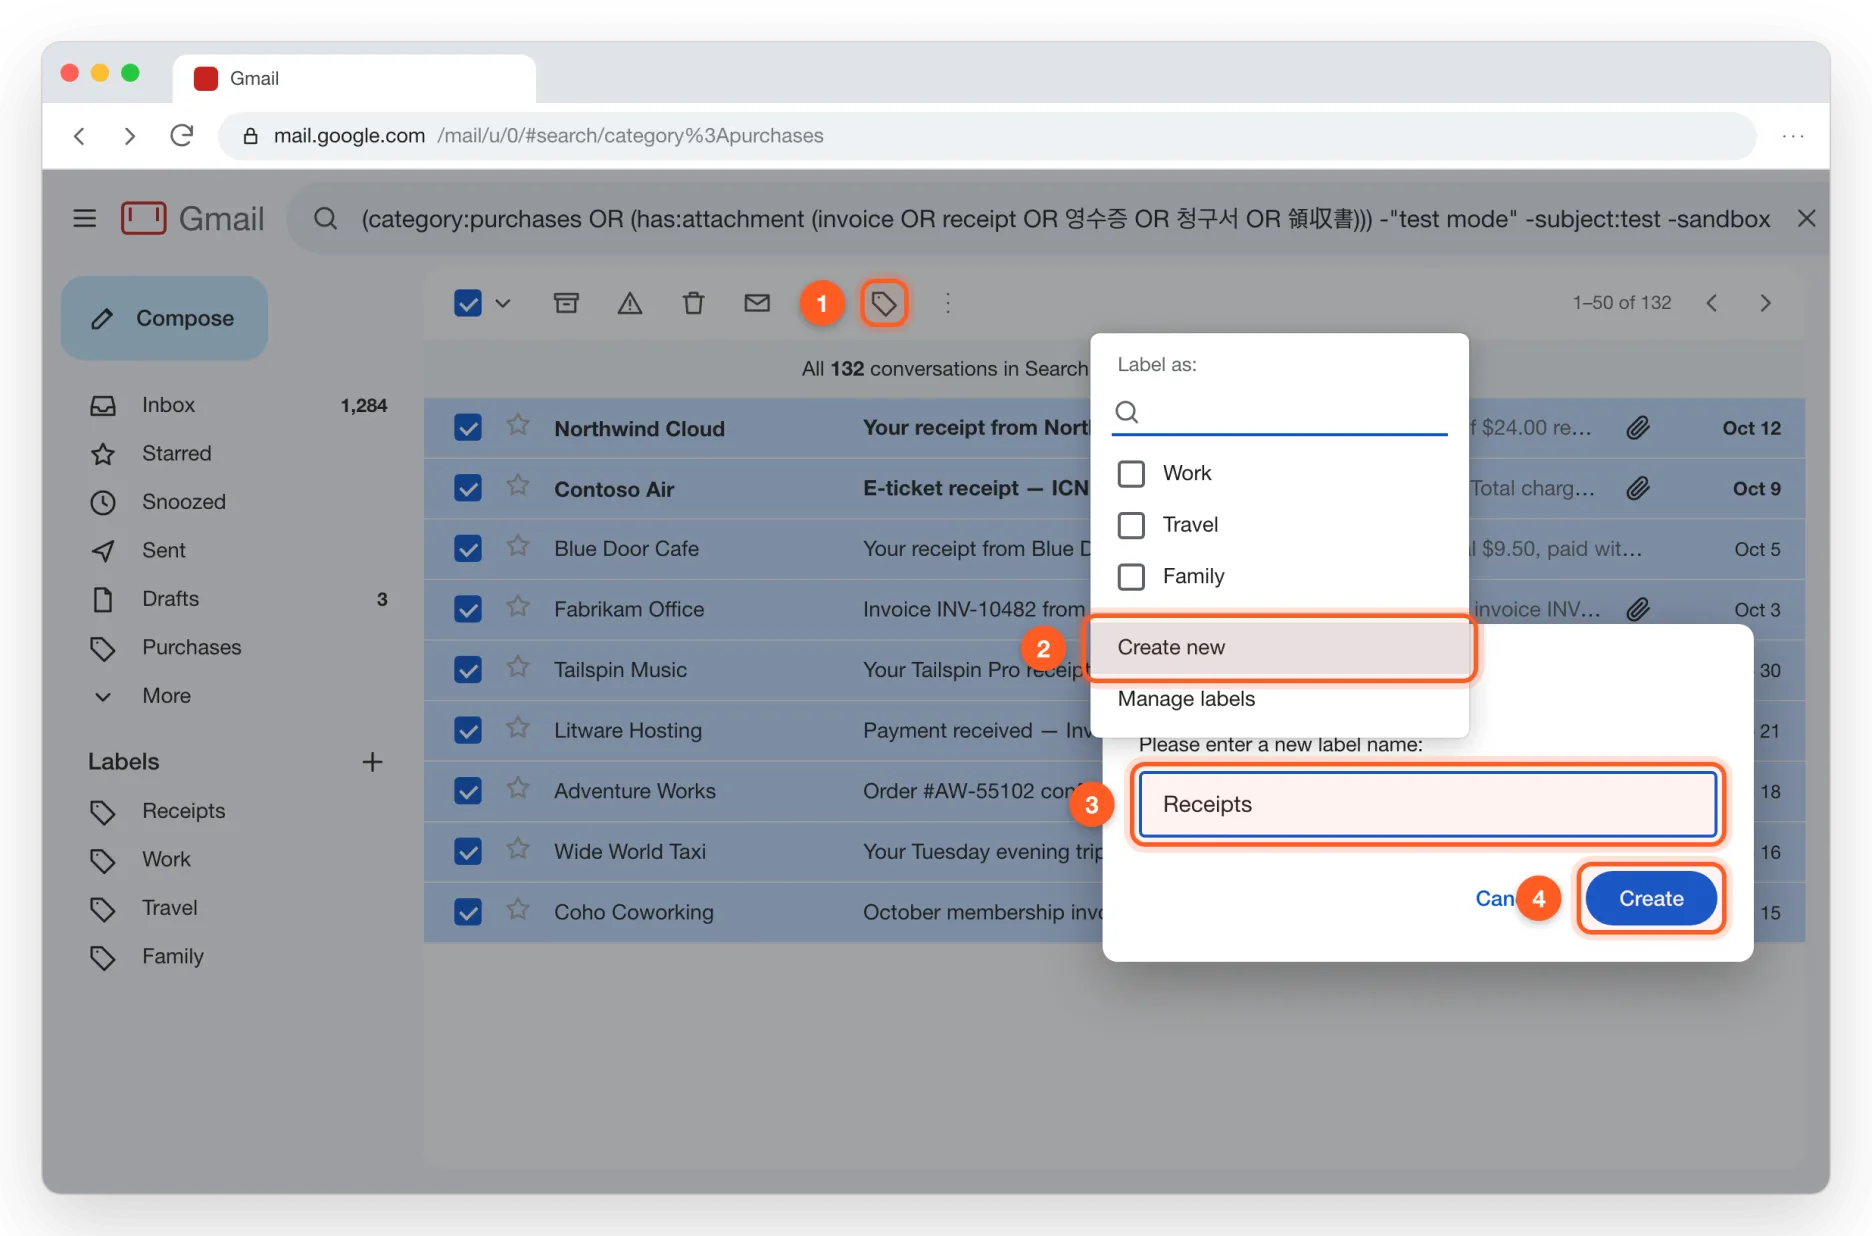Screen dimensions: 1872x1236
Task: Click the Cancel button in dialog
Action: point(1494,898)
